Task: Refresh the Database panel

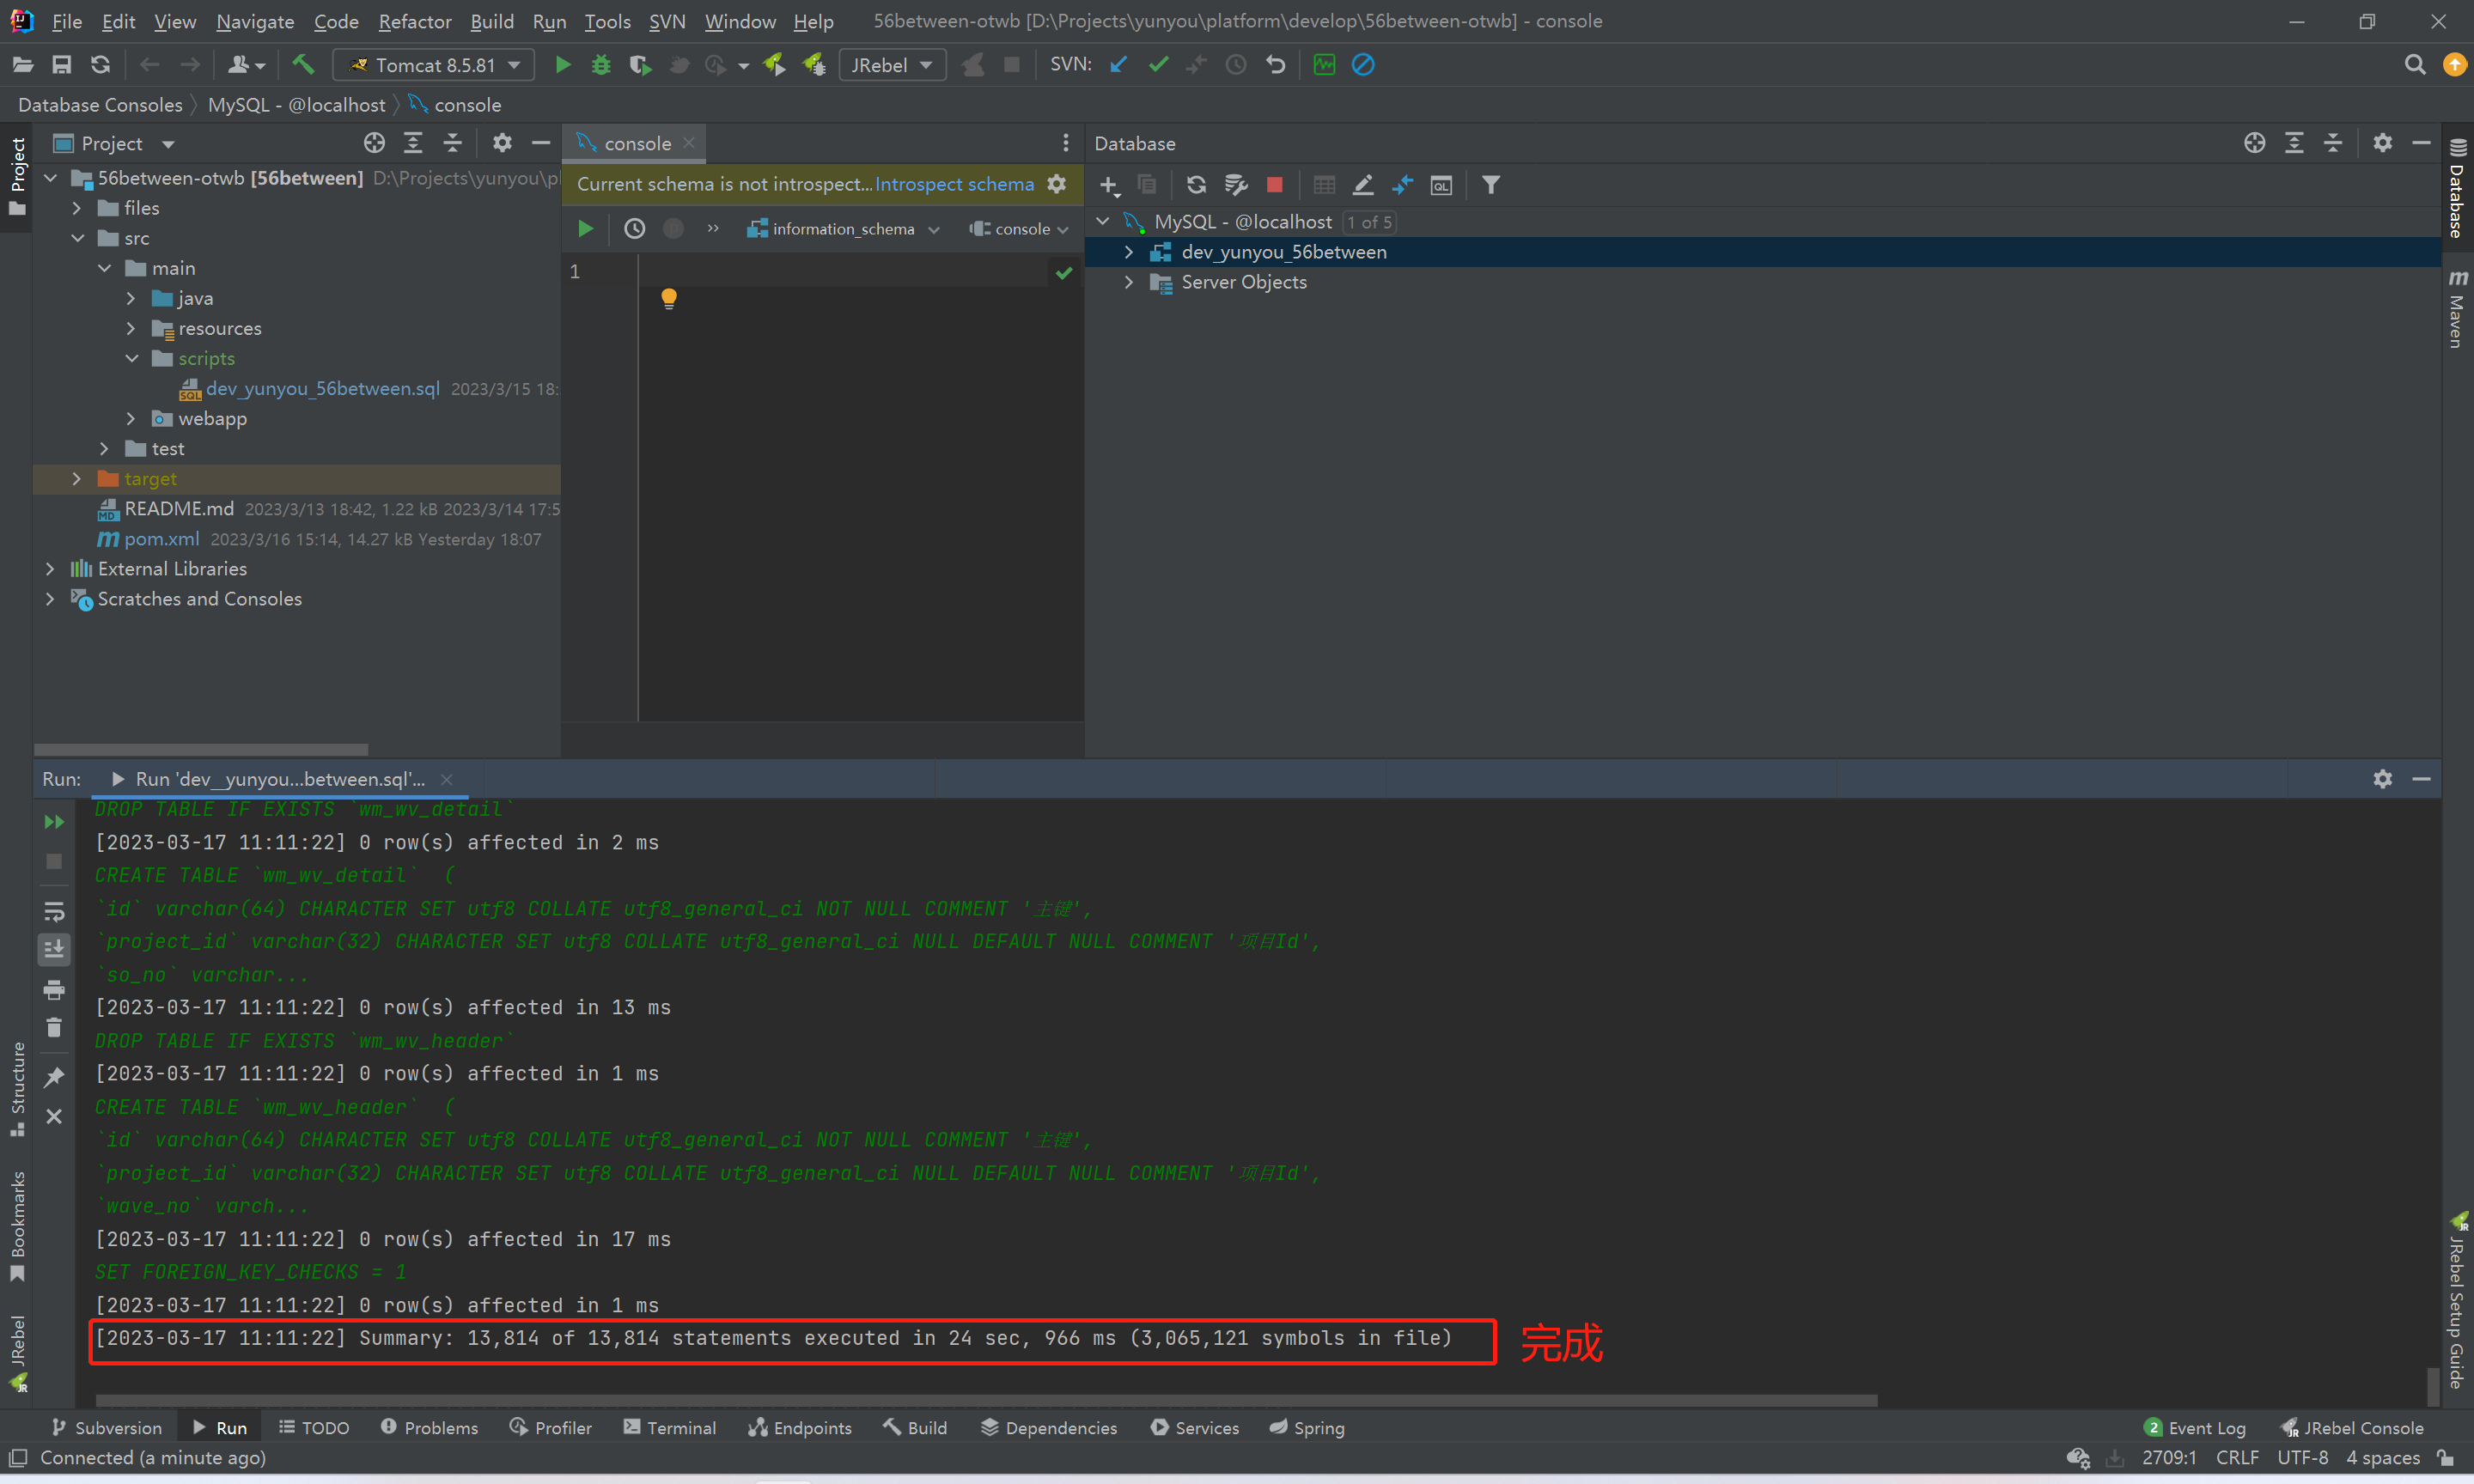Action: click(x=1196, y=185)
